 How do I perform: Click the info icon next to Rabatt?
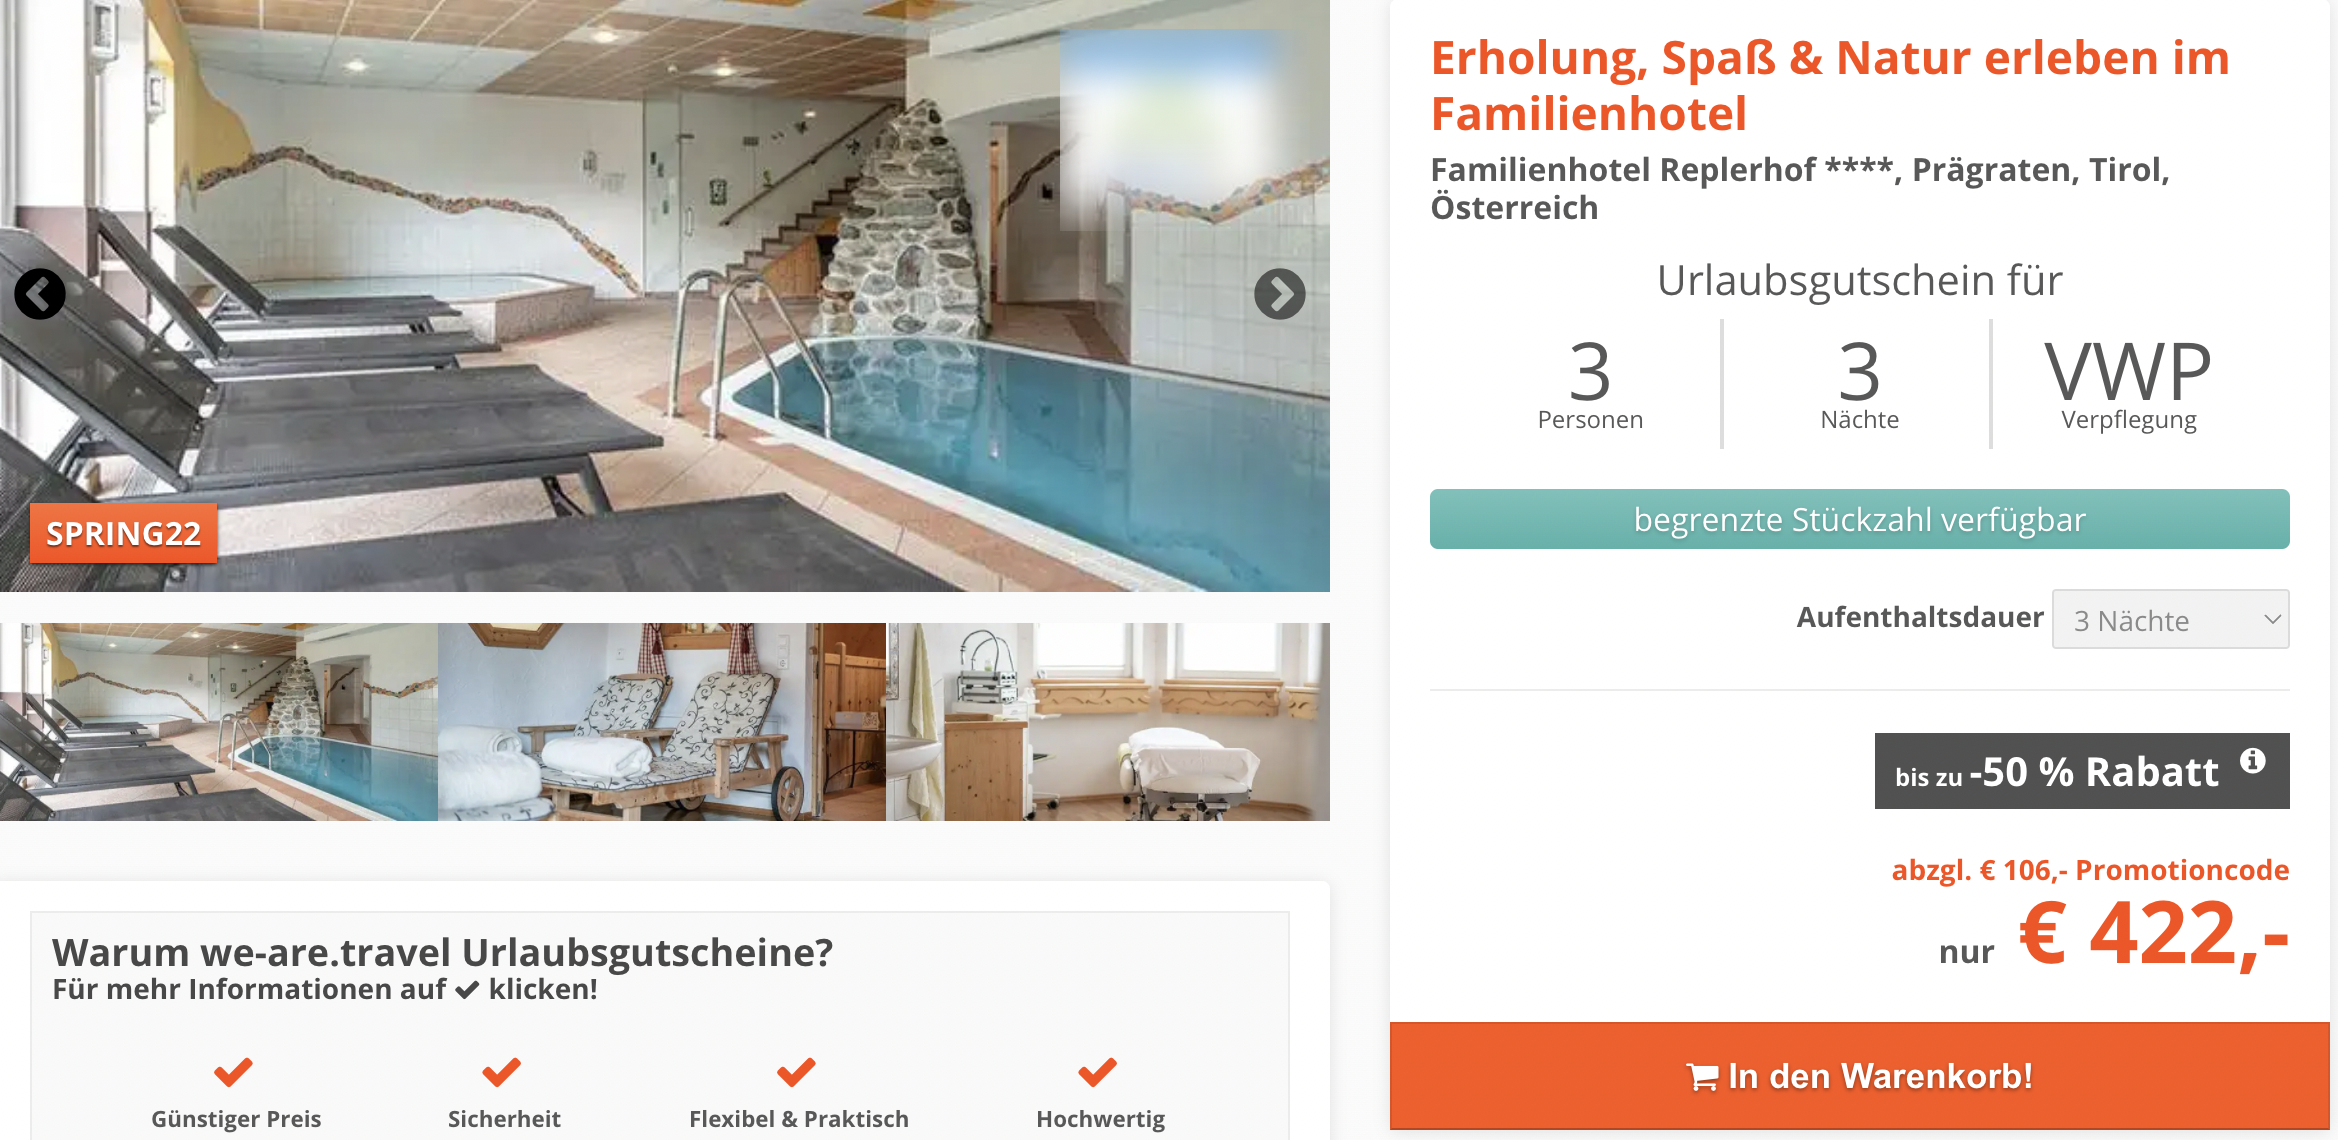point(2252,761)
